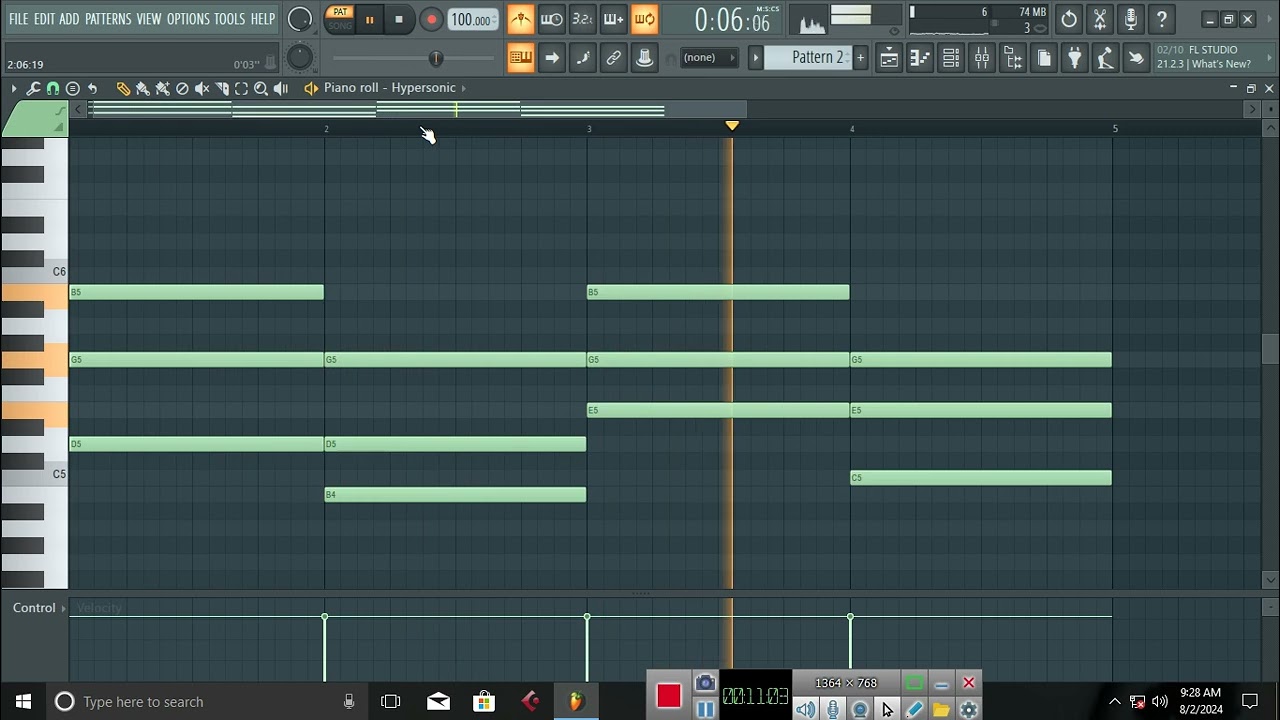This screenshot has width=1280, height=720.
Task: Add a new pattern with the plus button
Action: coord(860,58)
